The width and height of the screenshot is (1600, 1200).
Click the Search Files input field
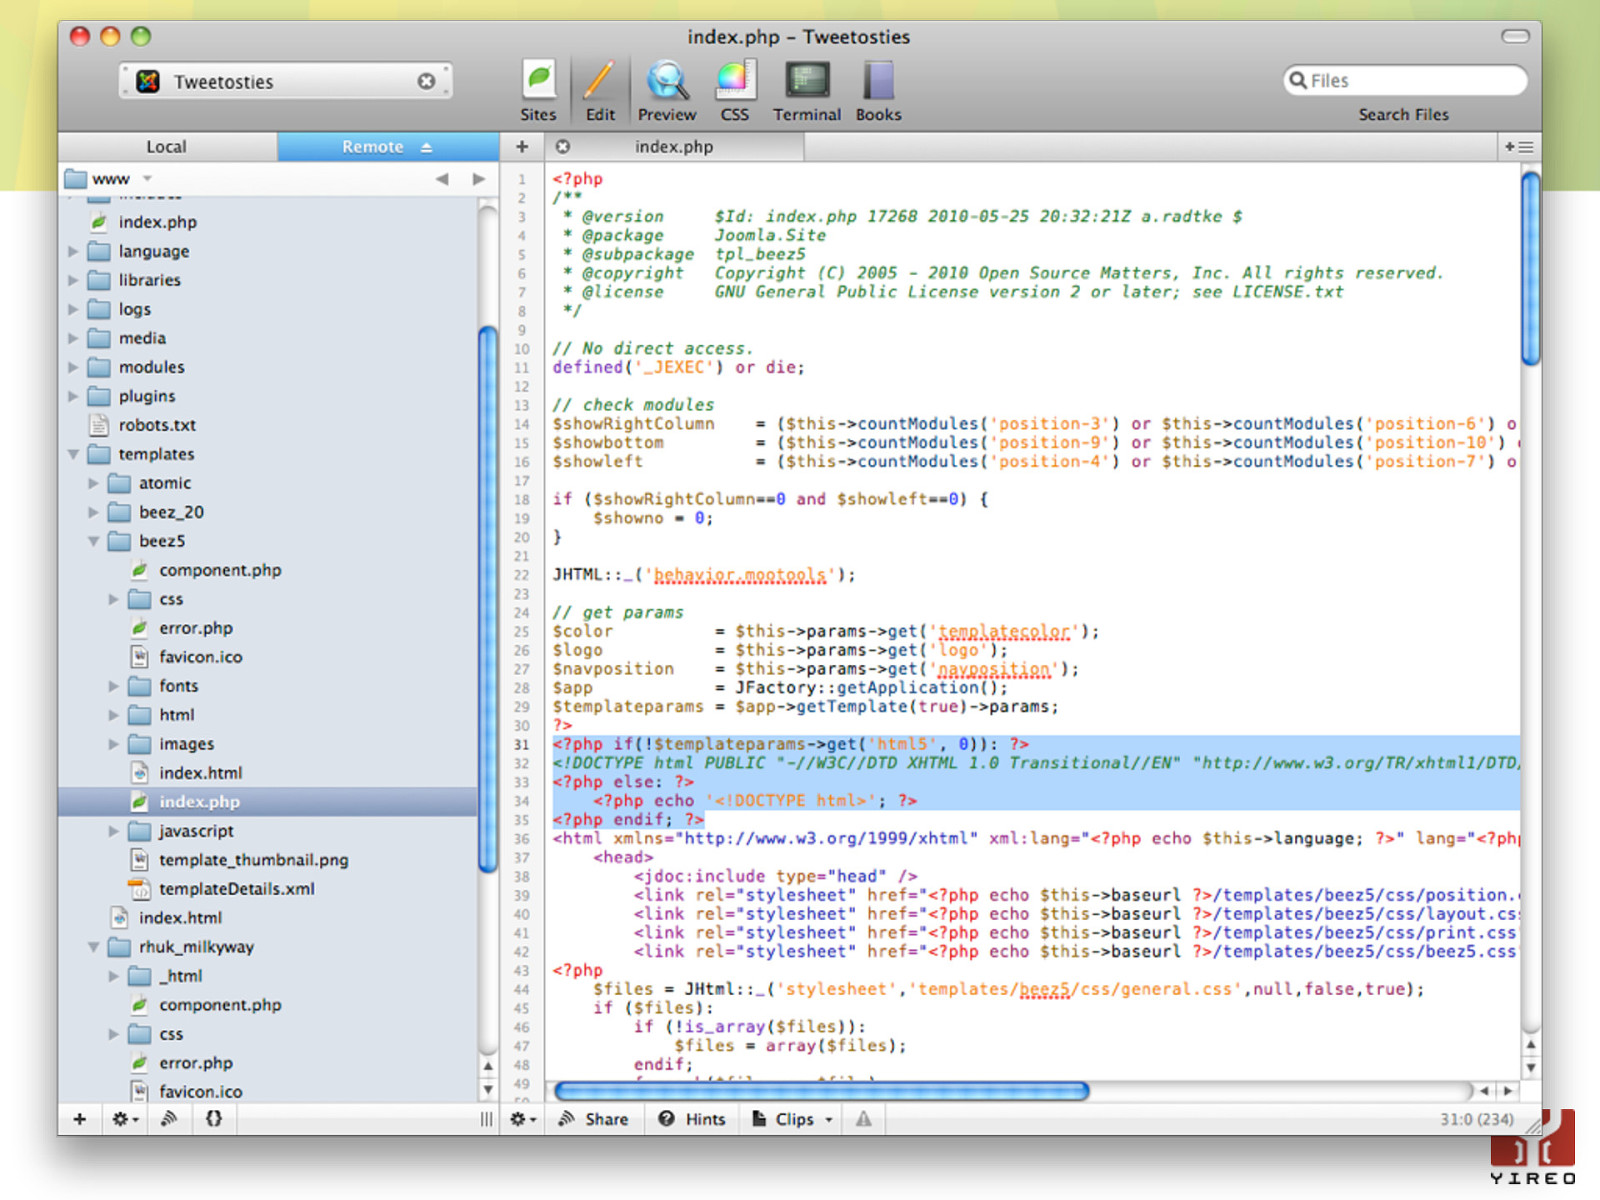point(1405,80)
